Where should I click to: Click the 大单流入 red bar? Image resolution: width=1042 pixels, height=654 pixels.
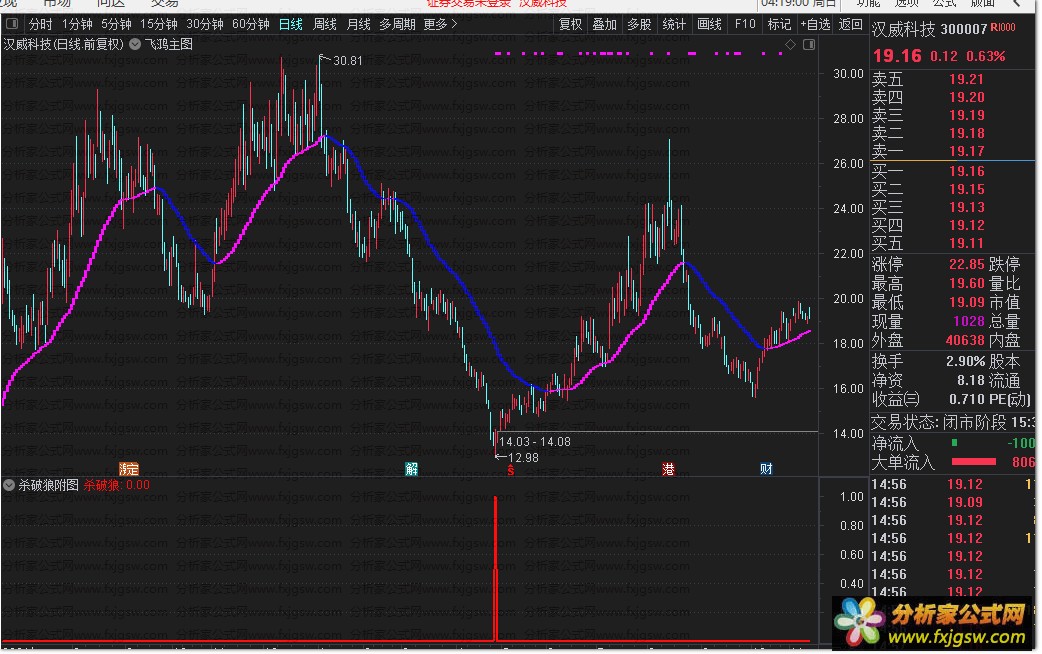point(974,462)
